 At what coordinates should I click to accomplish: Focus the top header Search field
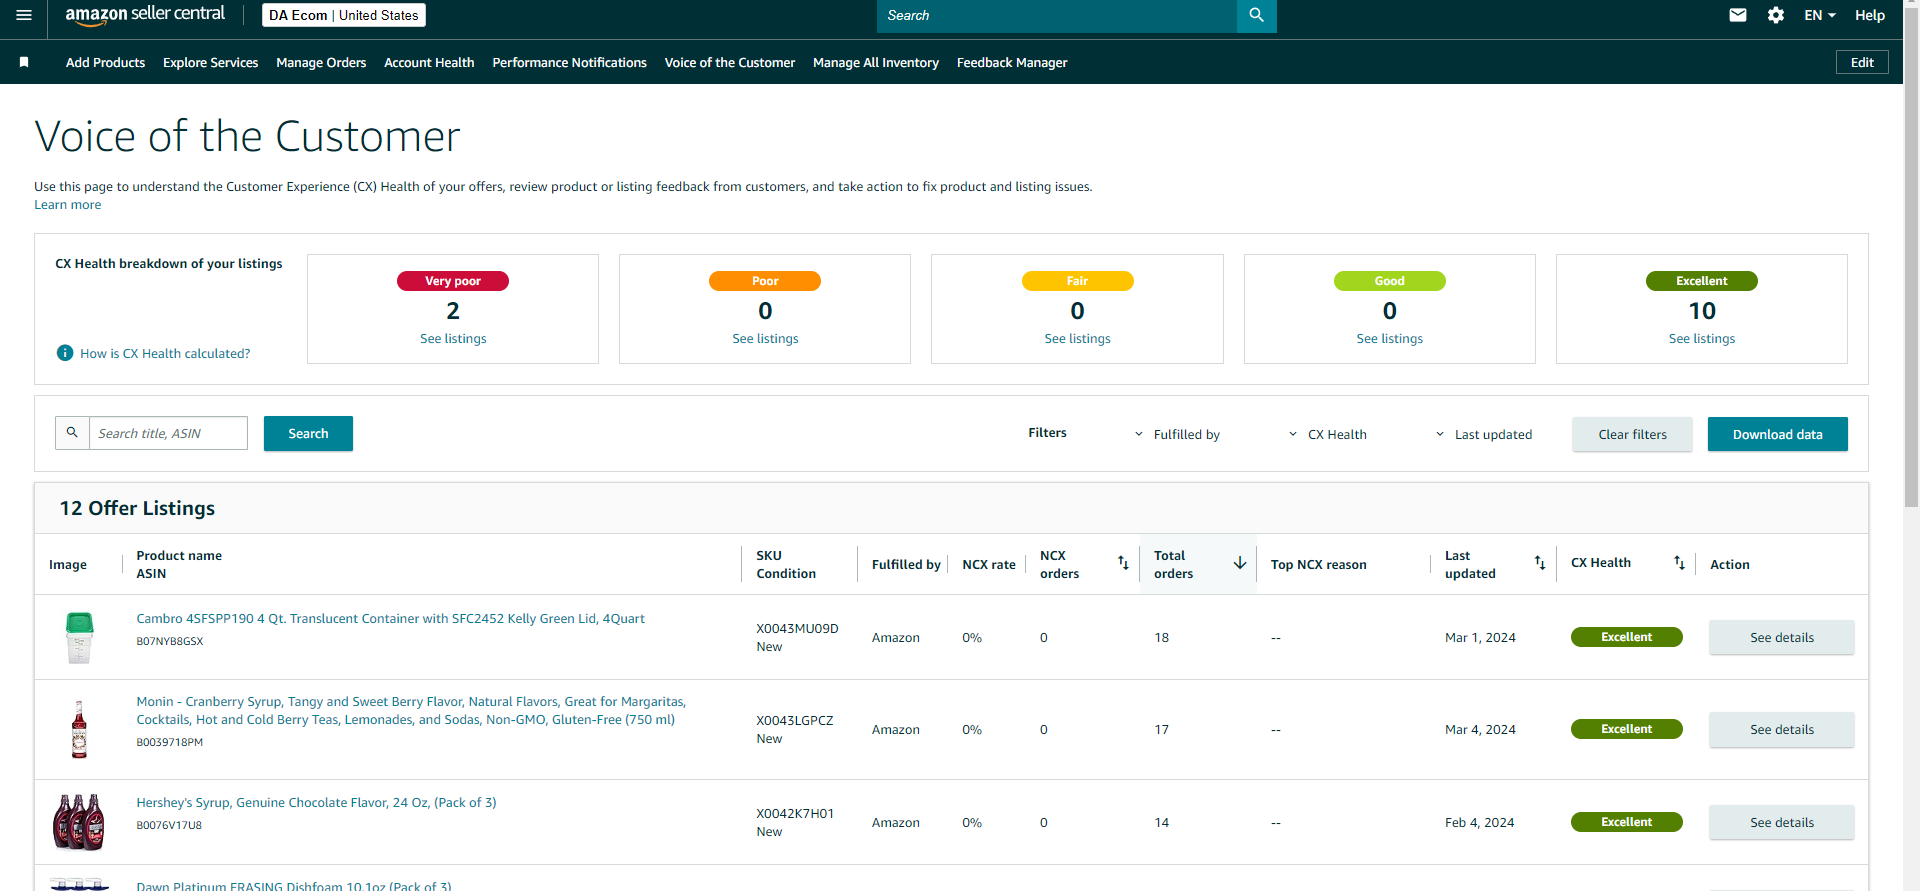click(1057, 15)
